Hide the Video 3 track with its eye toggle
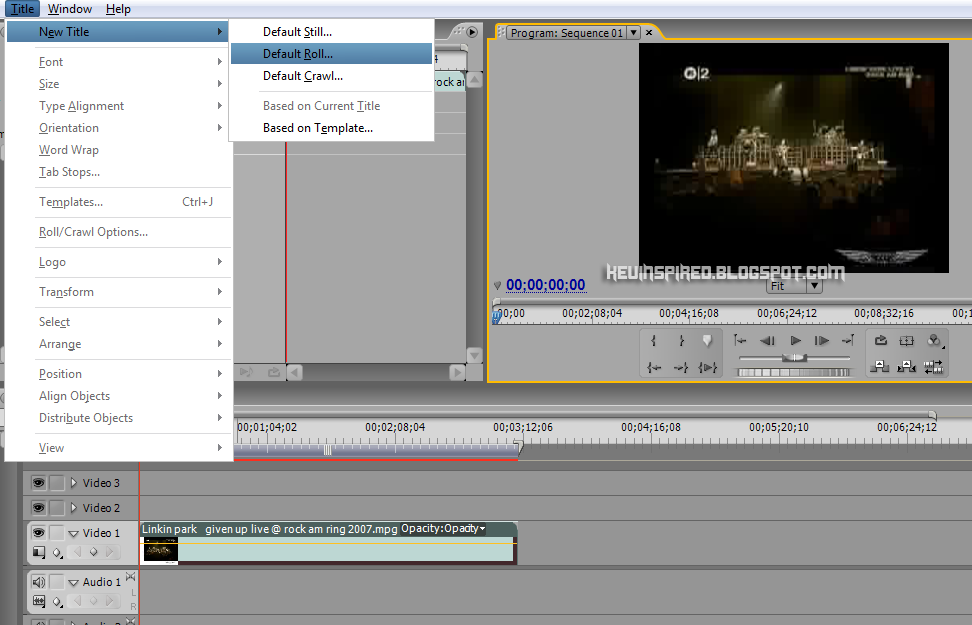972x625 pixels. point(37,482)
